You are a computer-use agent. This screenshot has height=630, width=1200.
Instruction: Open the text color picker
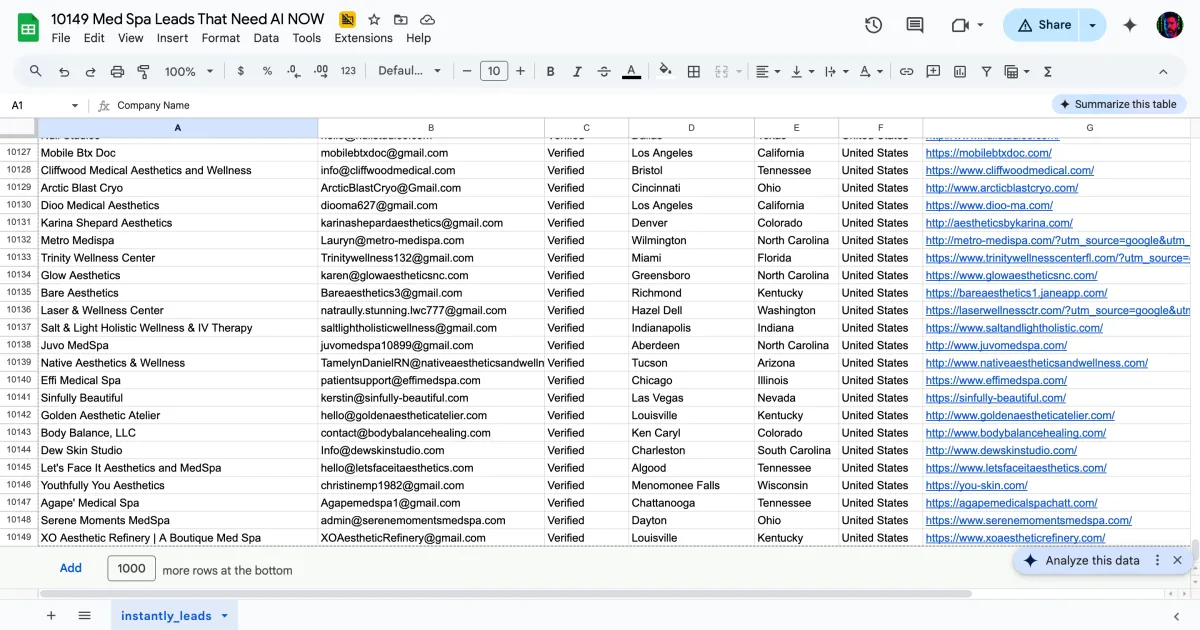click(631, 71)
